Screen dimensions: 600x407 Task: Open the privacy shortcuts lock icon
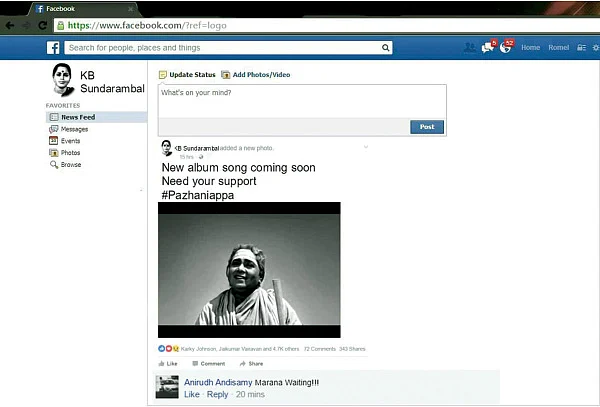click(581, 48)
